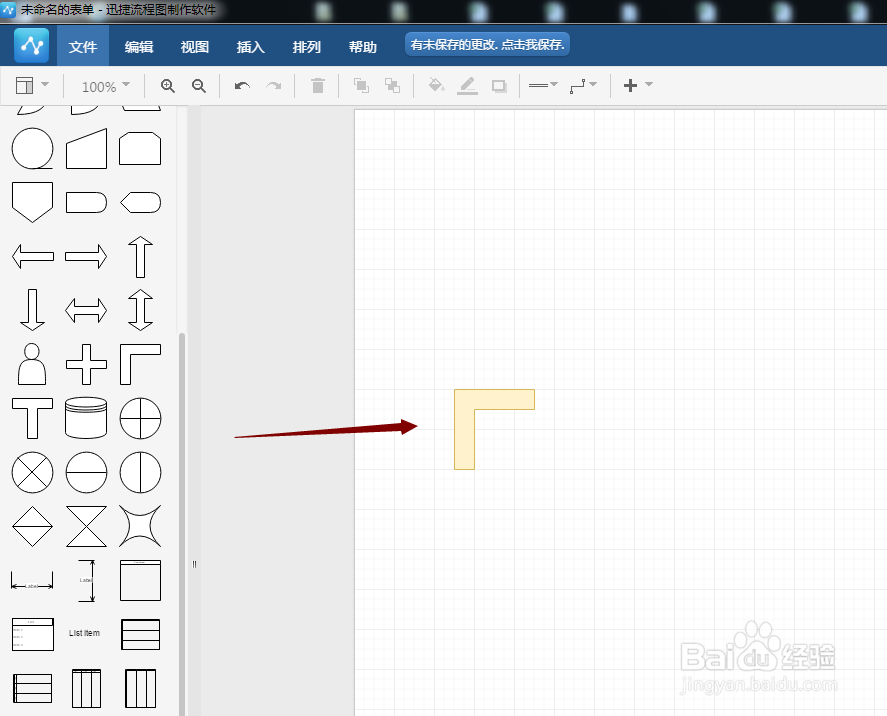The height and width of the screenshot is (716, 887).
Task: Select the List Item shape
Action: (x=84, y=633)
